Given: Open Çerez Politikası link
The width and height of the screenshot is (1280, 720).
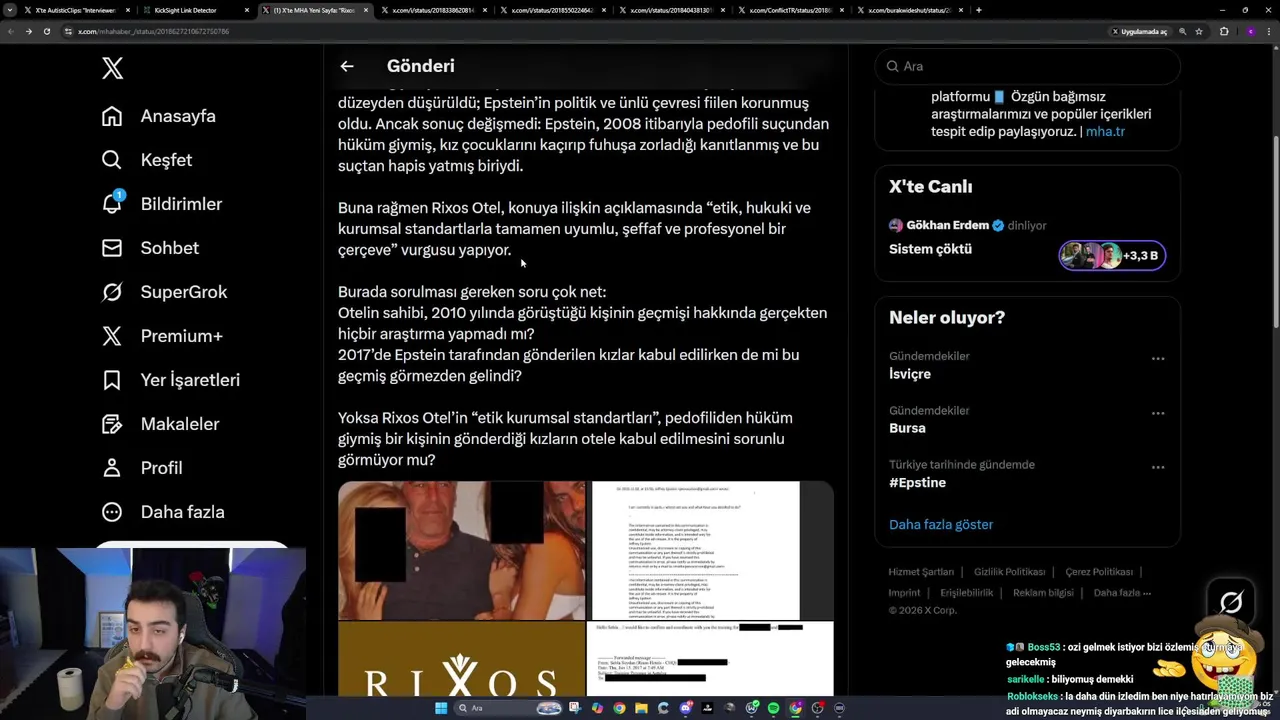Looking at the screenshot, I should pyautogui.click(x=1098, y=572).
